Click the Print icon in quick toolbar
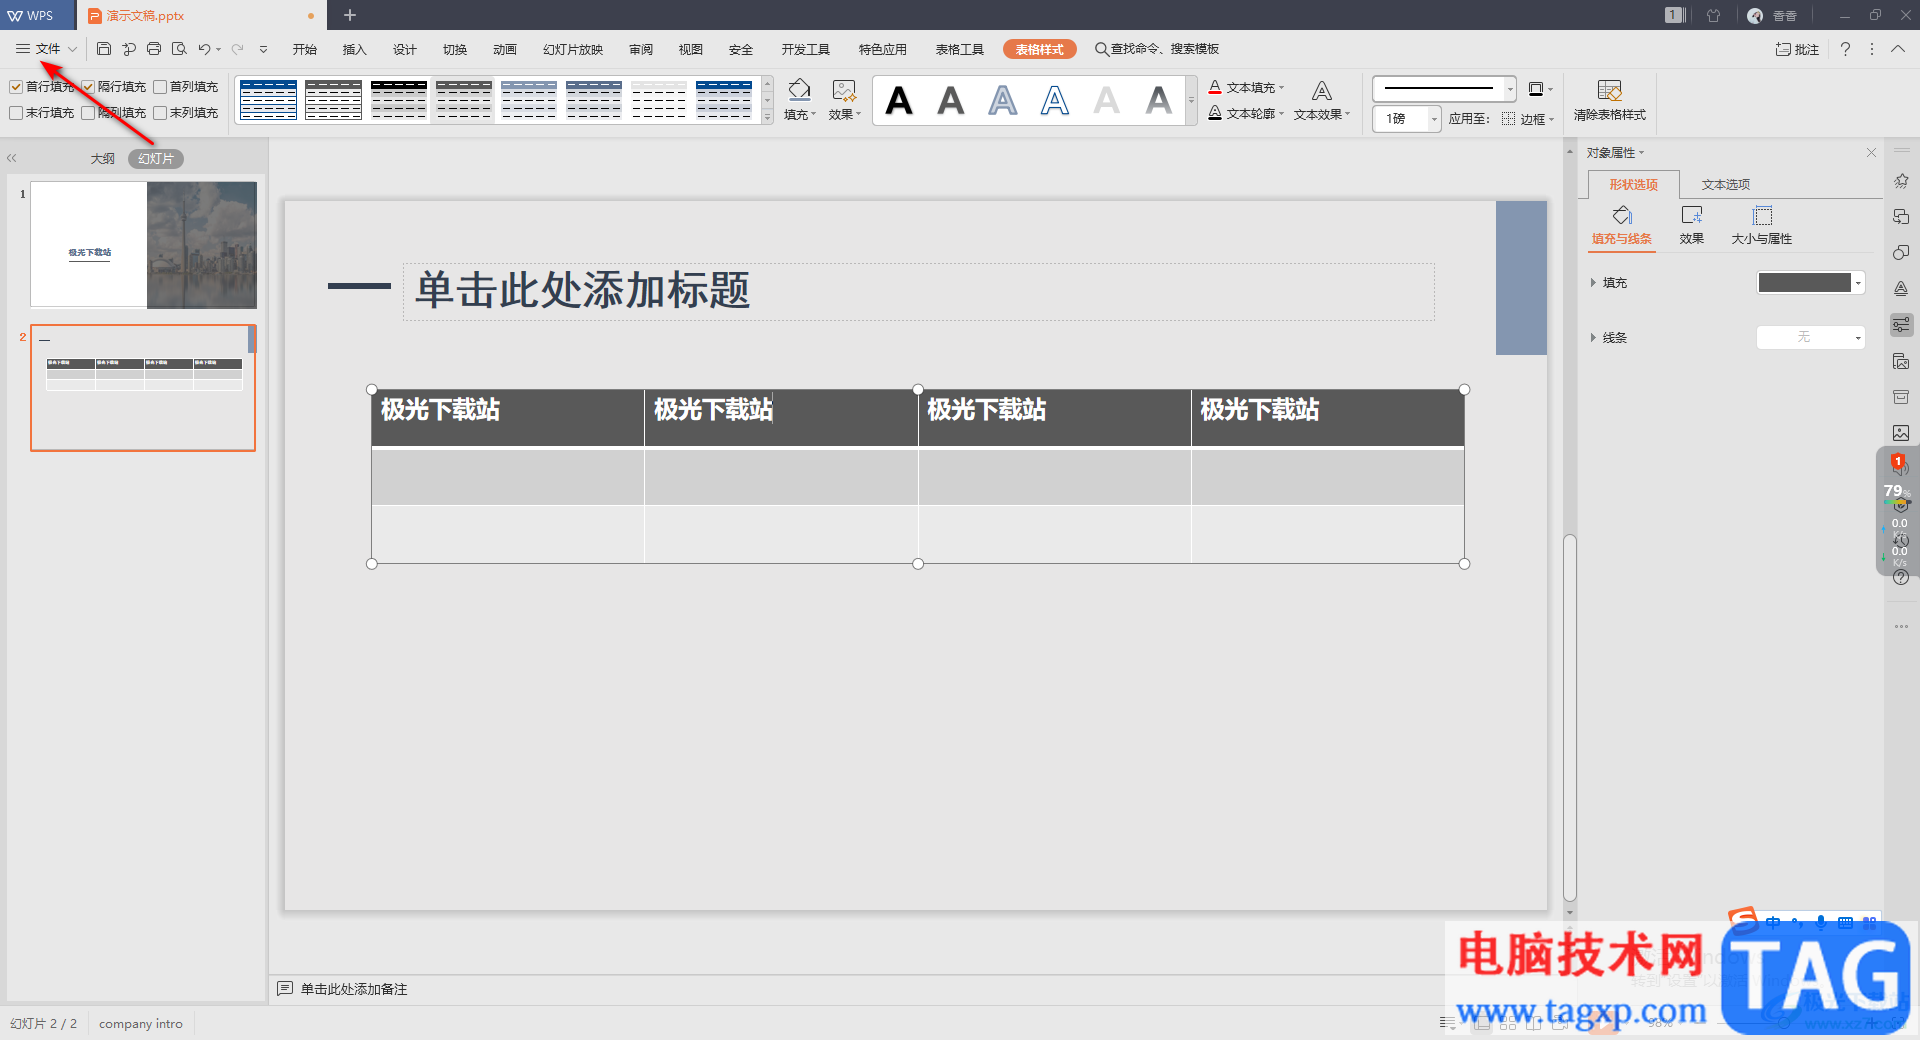The height and width of the screenshot is (1040, 1920). click(154, 49)
